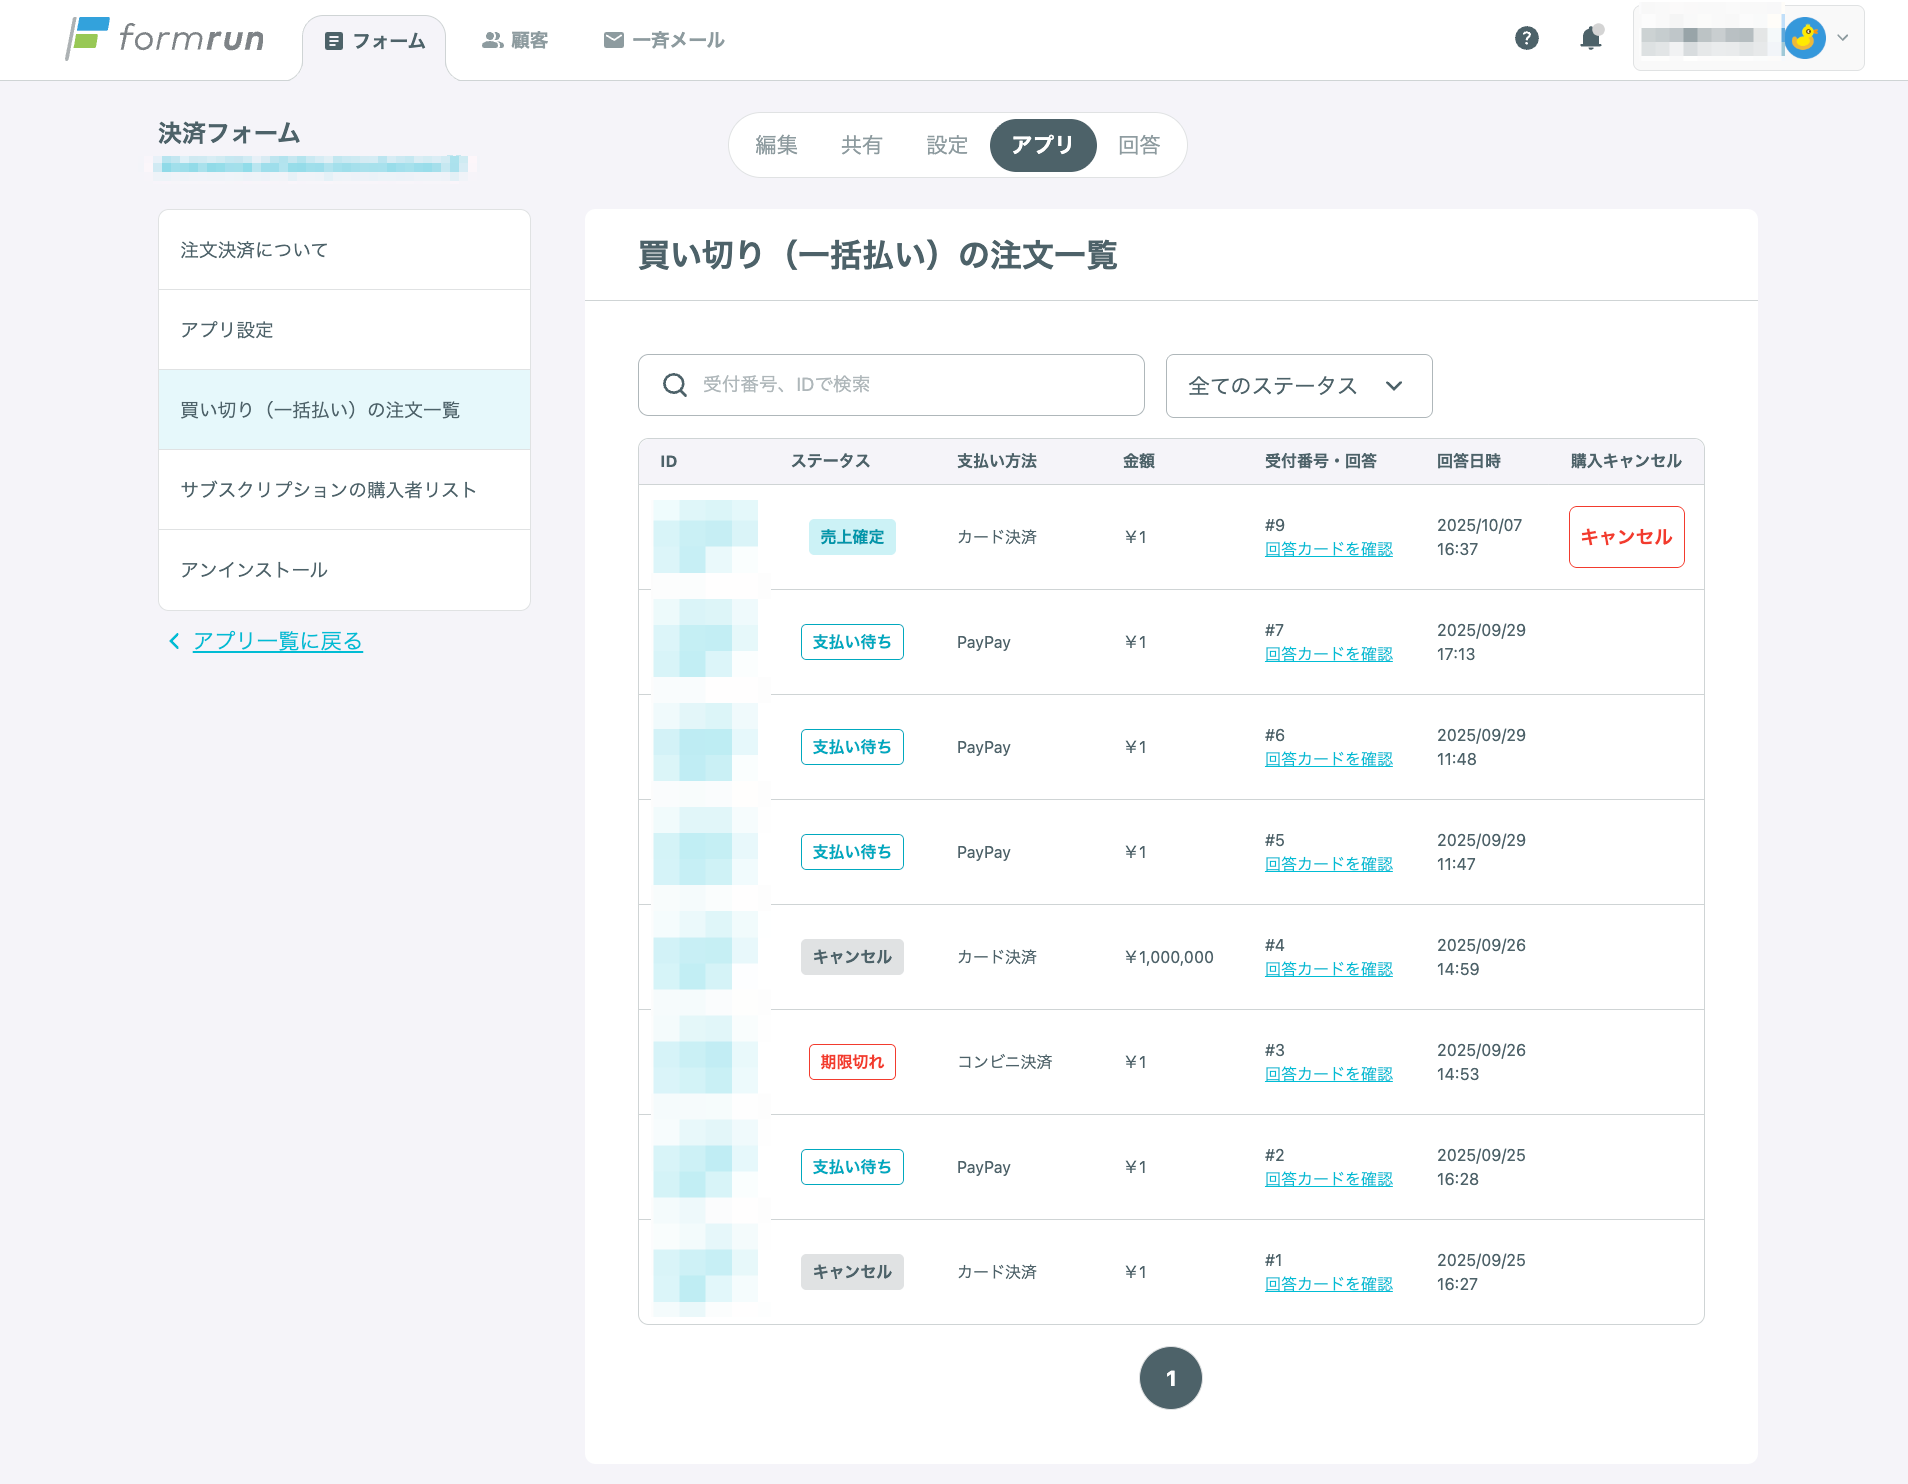The image size is (1908, 1484).
Task: Open the 全てのステータス filter dropdown
Action: 1298,386
